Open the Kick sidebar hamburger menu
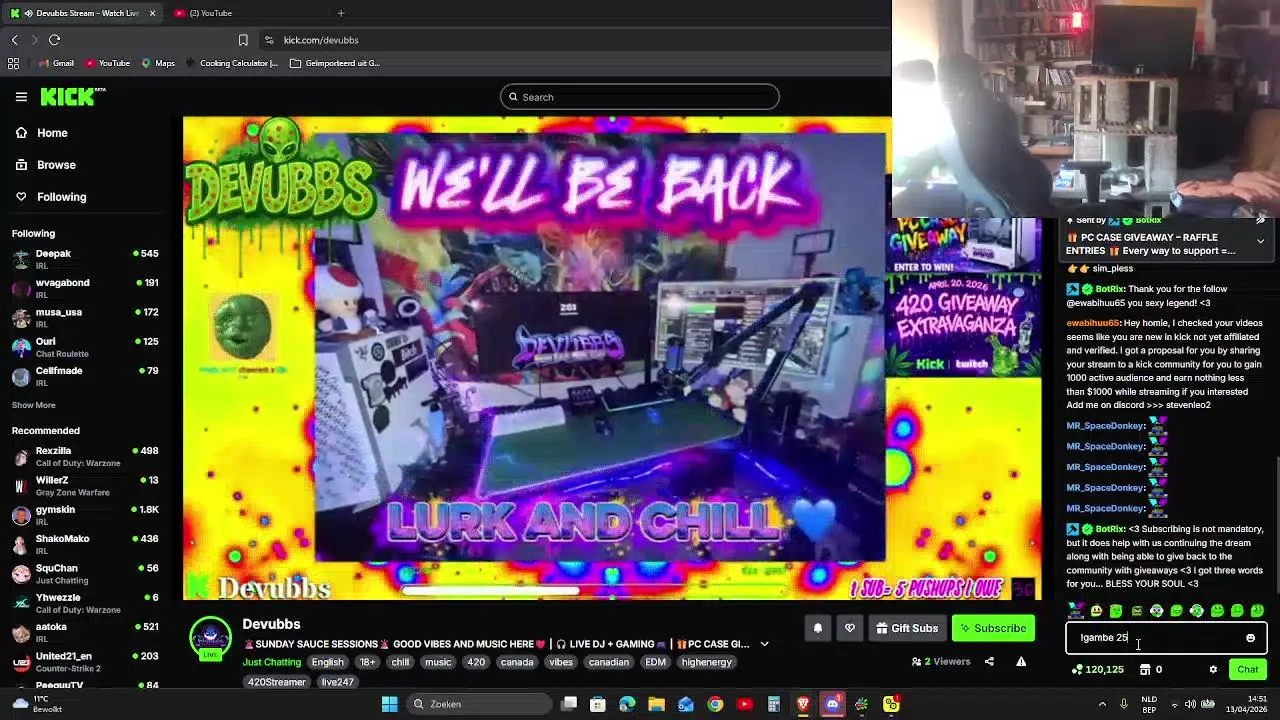The width and height of the screenshot is (1280, 720). point(21,97)
